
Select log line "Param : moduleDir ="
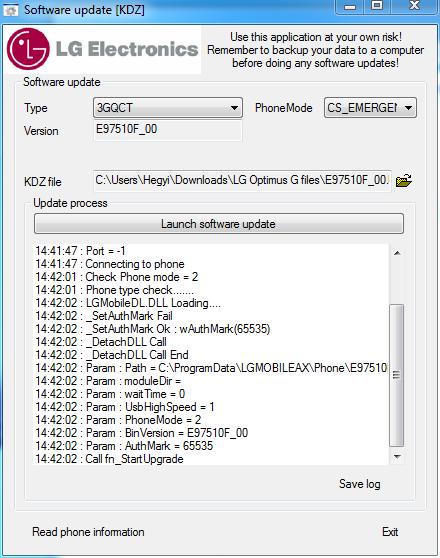(x=108, y=381)
